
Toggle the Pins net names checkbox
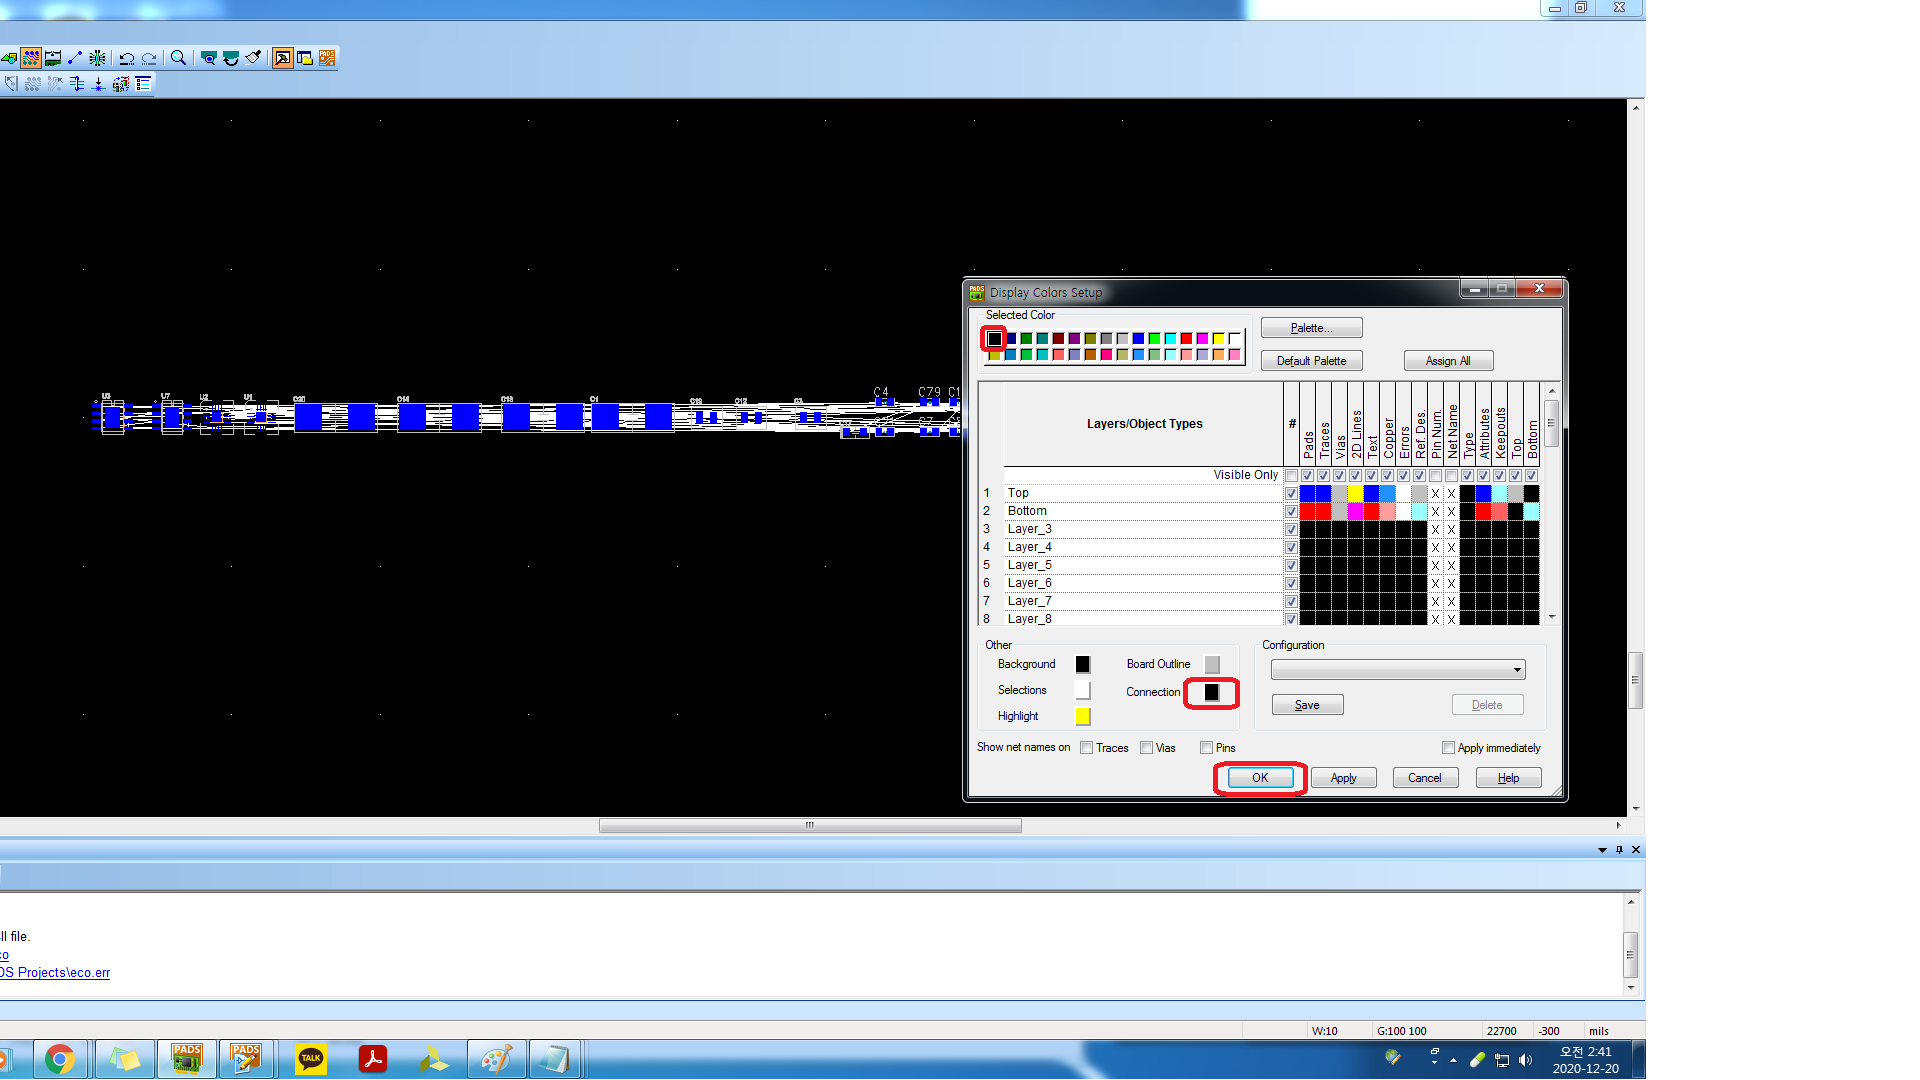click(1206, 748)
